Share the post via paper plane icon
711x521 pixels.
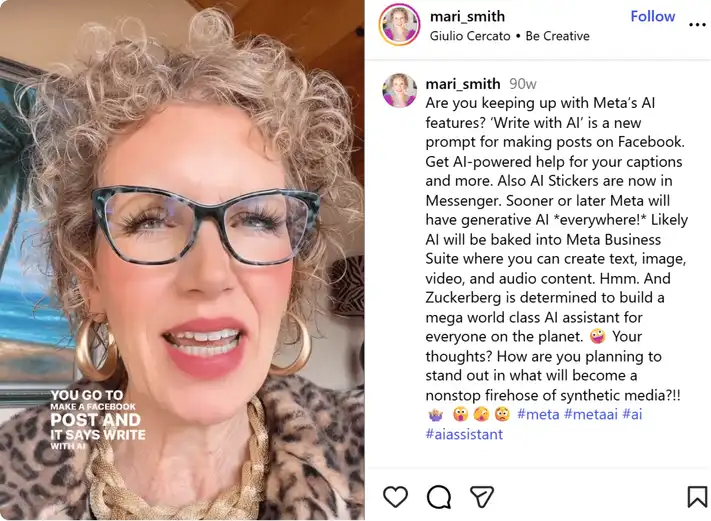[x=482, y=497]
